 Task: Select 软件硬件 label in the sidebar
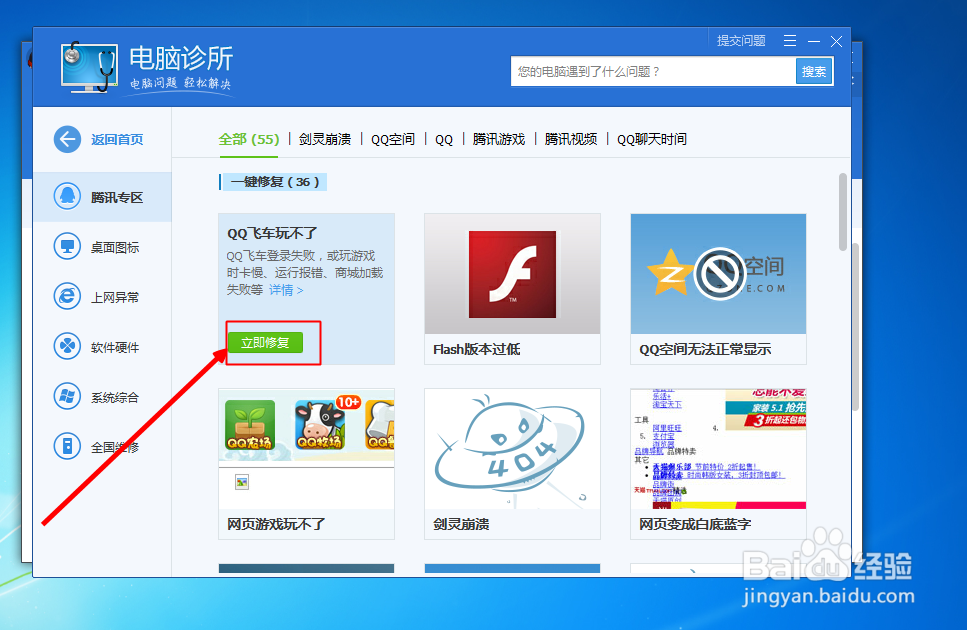click(x=115, y=347)
